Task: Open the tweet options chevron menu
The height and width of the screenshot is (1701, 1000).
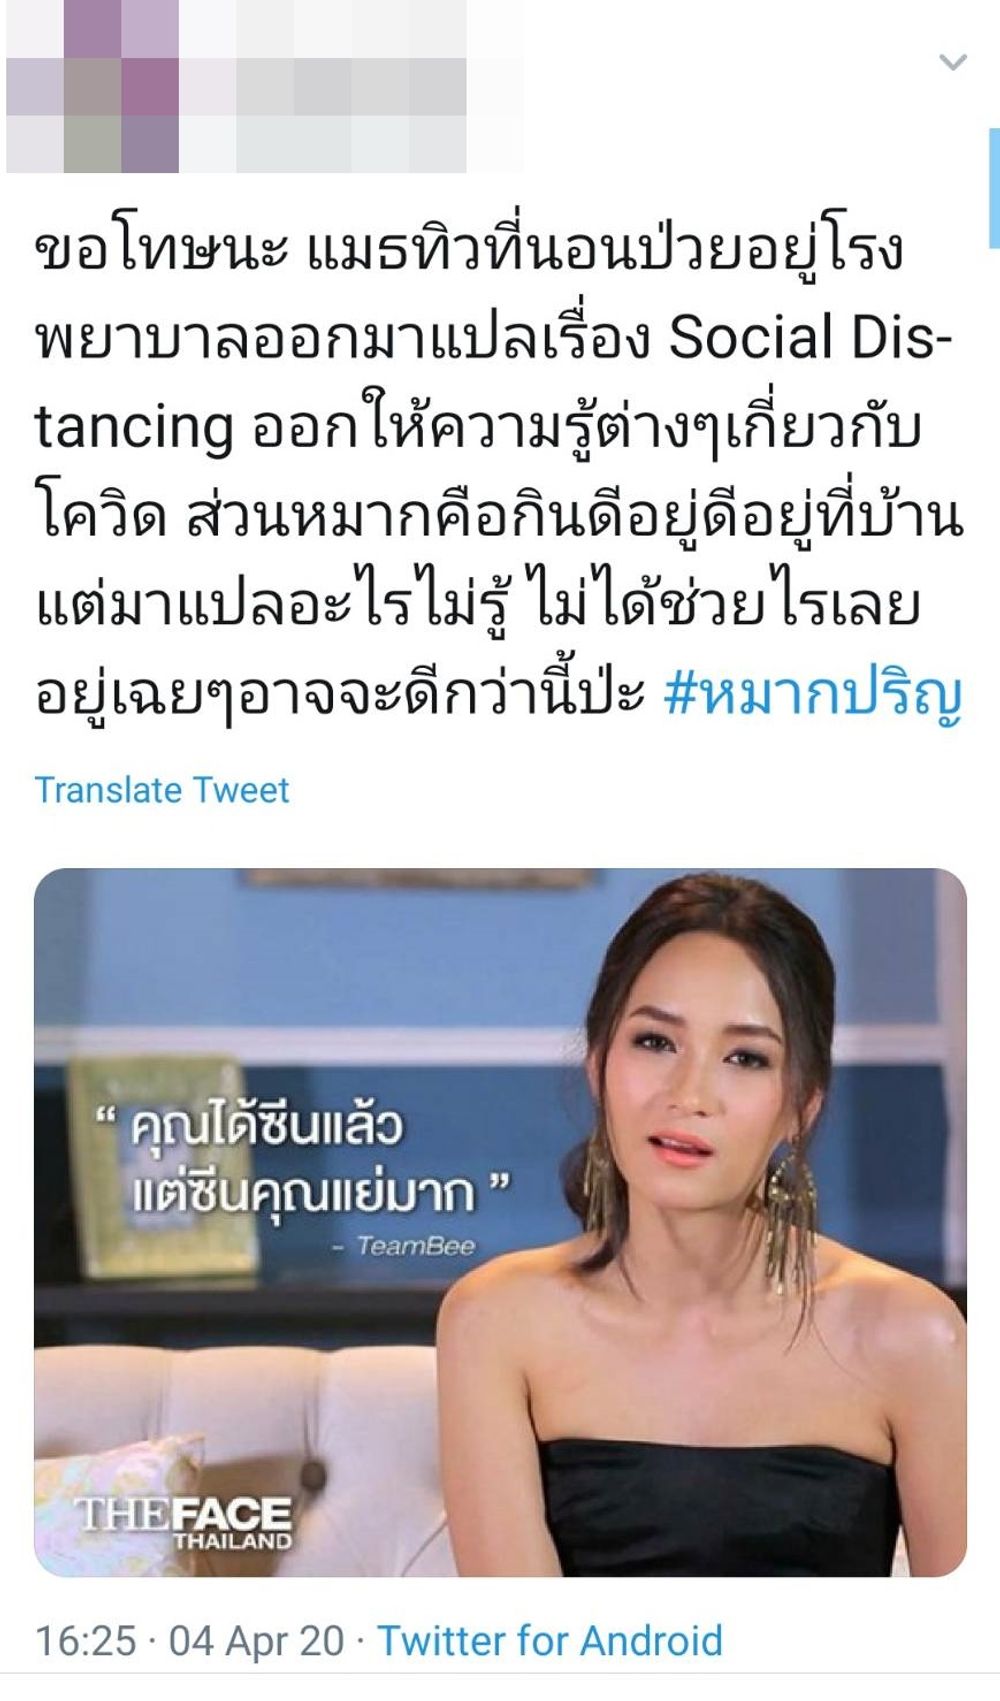Action: pos(953,62)
